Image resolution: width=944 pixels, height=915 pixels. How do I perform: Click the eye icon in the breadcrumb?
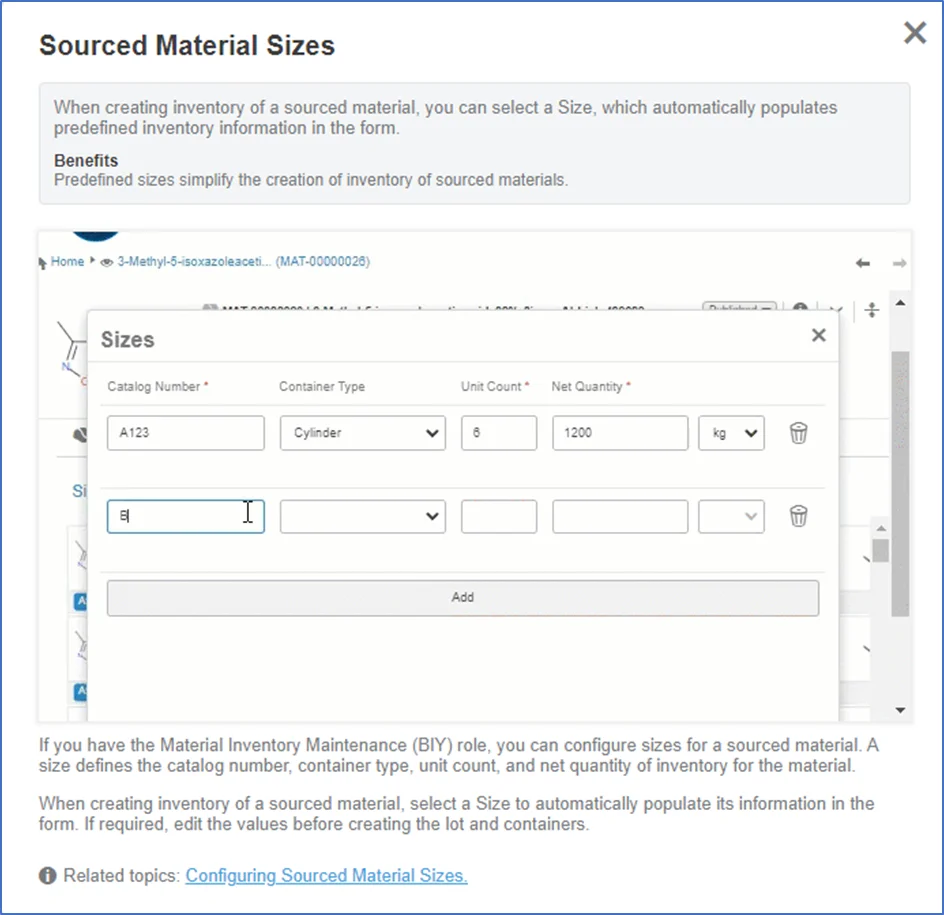(107, 262)
